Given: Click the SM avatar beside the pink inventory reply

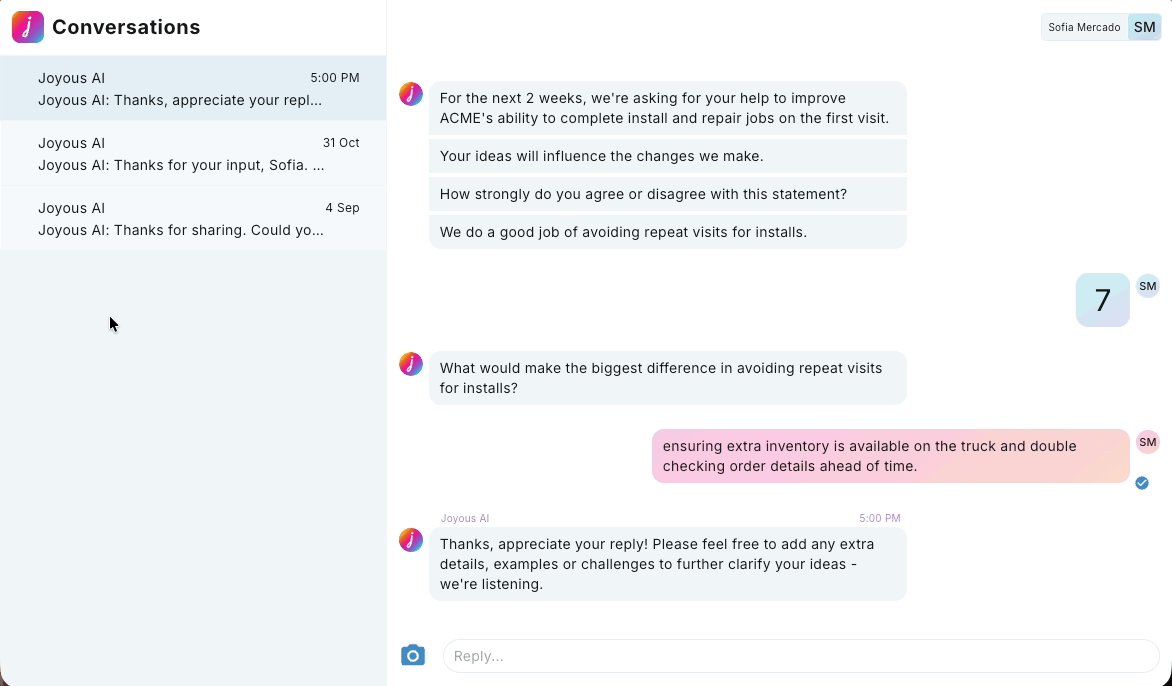Looking at the screenshot, I should click(x=1147, y=442).
